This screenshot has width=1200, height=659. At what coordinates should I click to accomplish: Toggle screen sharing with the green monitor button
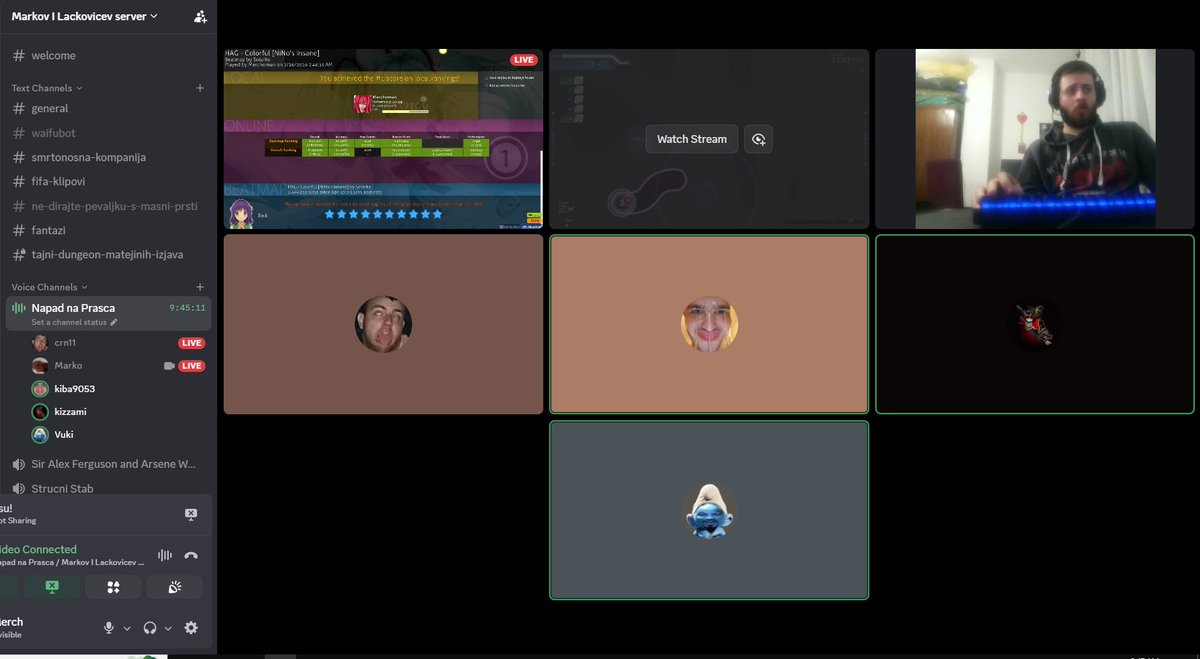coord(51,587)
